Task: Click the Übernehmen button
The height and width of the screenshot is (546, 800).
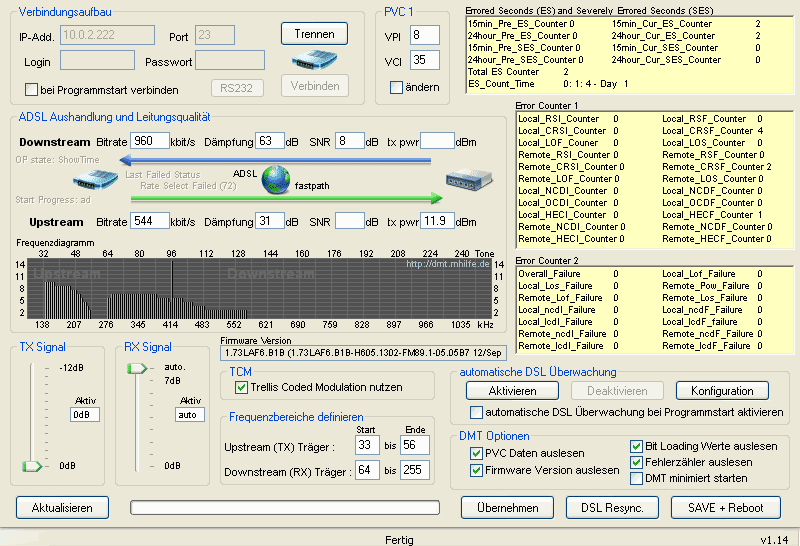Action: point(508,508)
